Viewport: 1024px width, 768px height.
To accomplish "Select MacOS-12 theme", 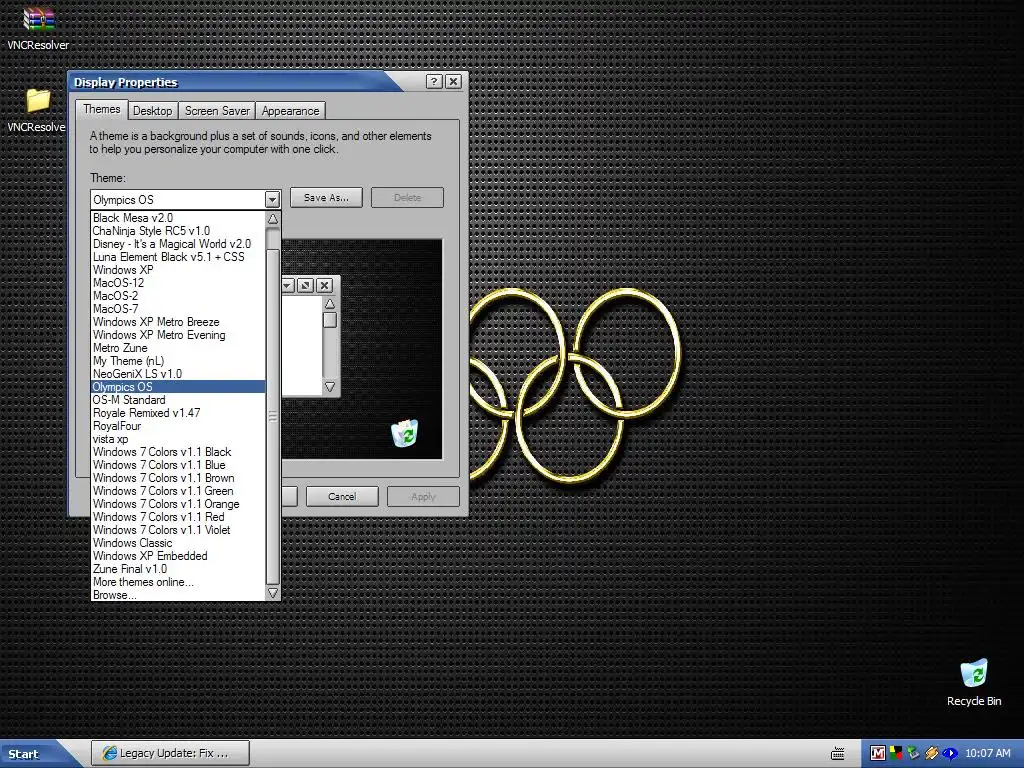I will 178,283.
